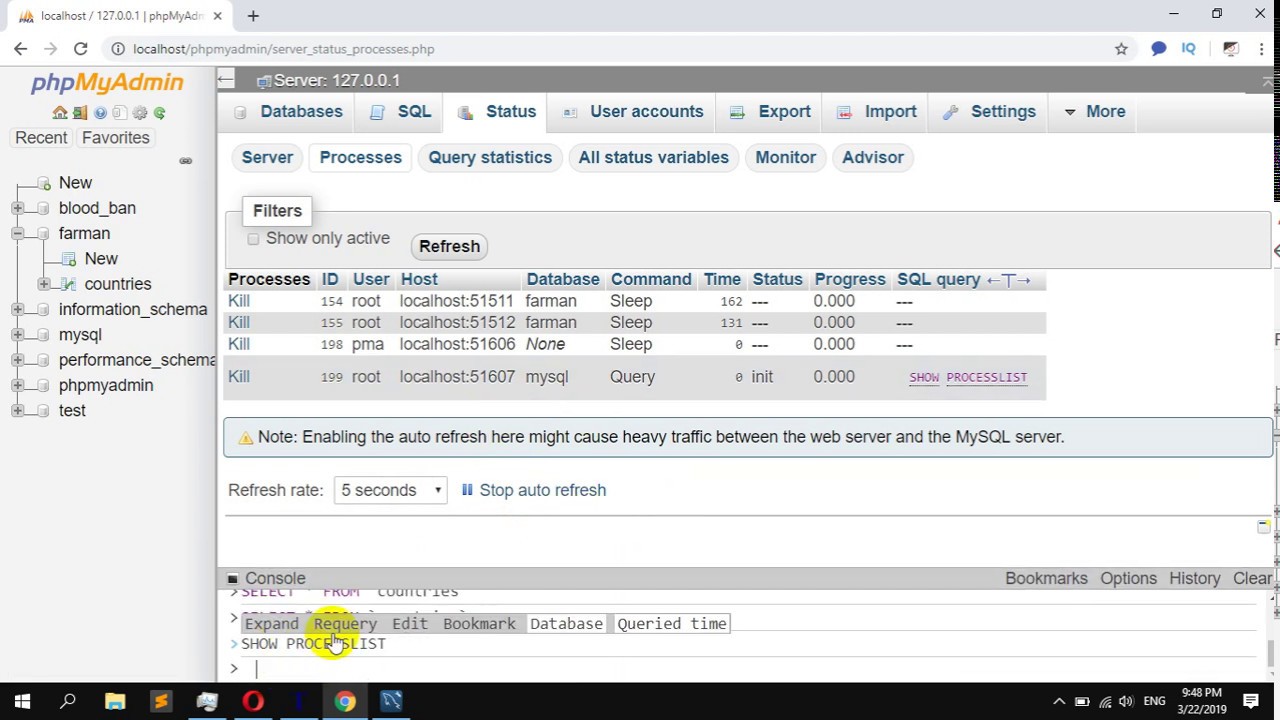The height and width of the screenshot is (720, 1280).
Task: Expand test database tree node
Action: tap(17, 411)
